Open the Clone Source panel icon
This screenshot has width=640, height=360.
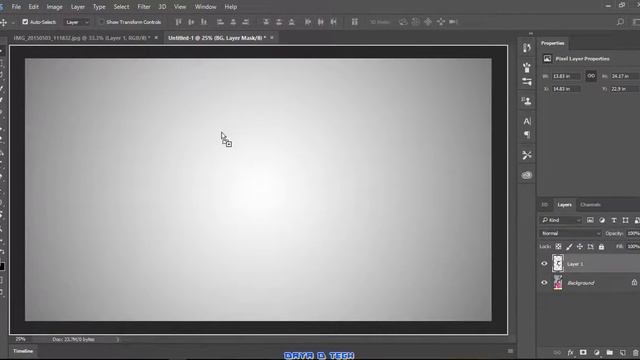tap(527, 101)
